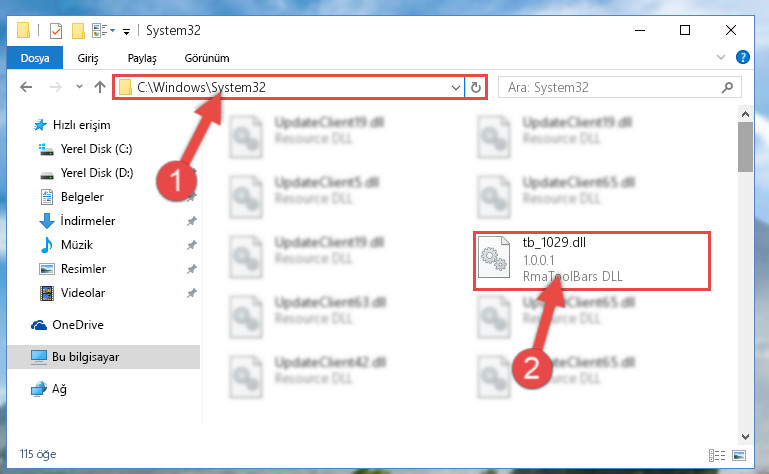769x474 pixels.
Task: Switch to large thumbnails view icon
Action: (739, 455)
